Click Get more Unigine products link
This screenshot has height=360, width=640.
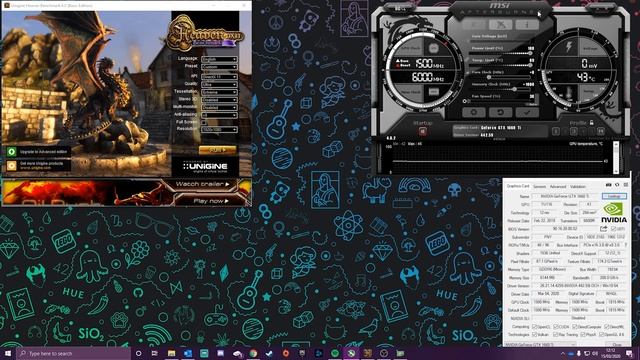[x=38, y=165]
